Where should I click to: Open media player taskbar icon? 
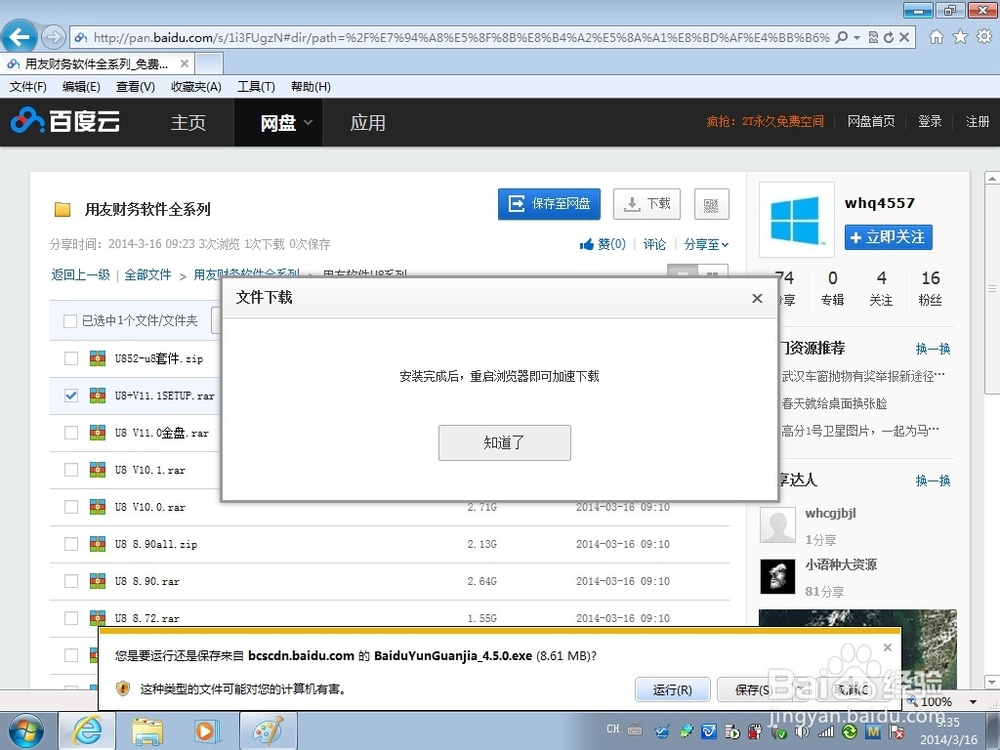click(x=206, y=731)
